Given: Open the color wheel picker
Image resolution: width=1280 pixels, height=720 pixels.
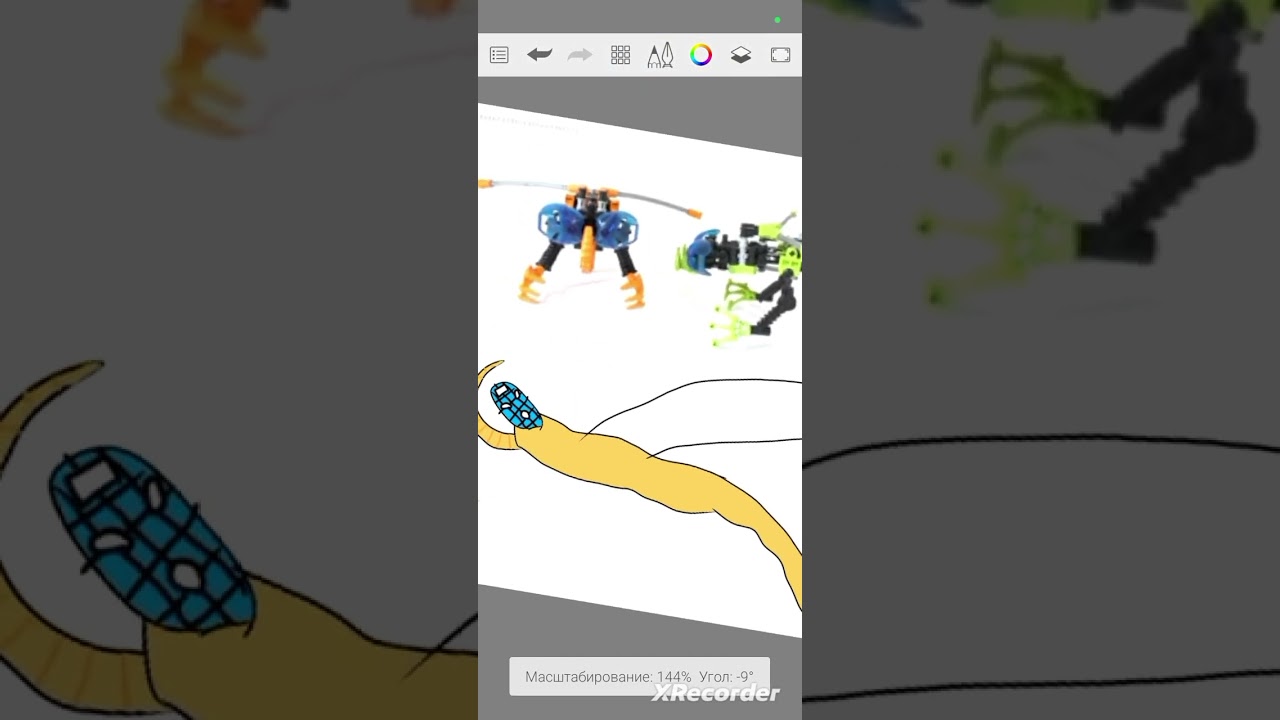Looking at the screenshot, I should pos(701,55).
